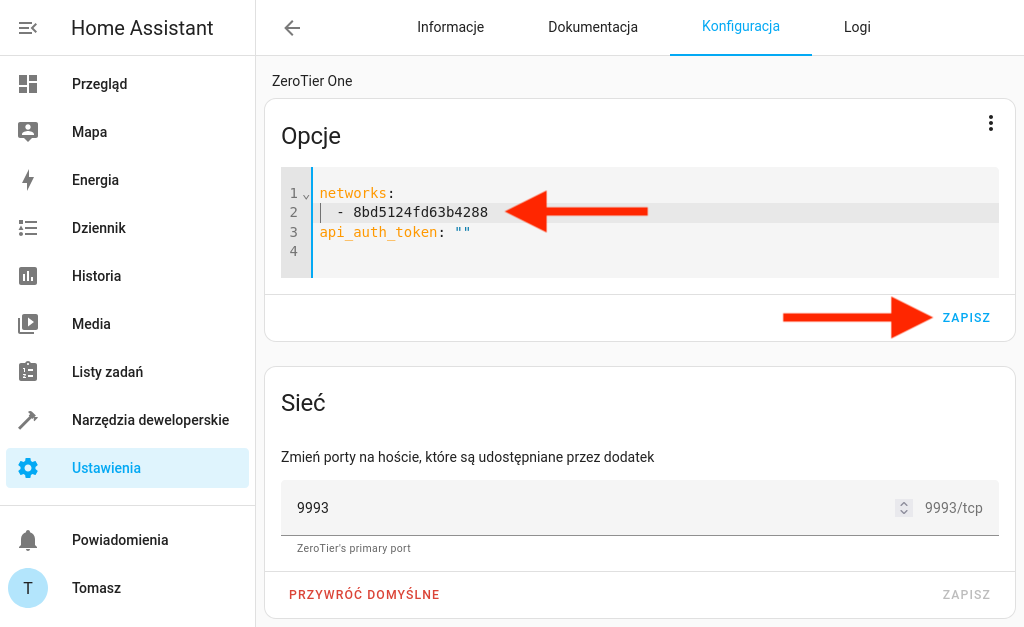
Task: Collapse the networks fold arrow in editor
Action: click(306, 194)
